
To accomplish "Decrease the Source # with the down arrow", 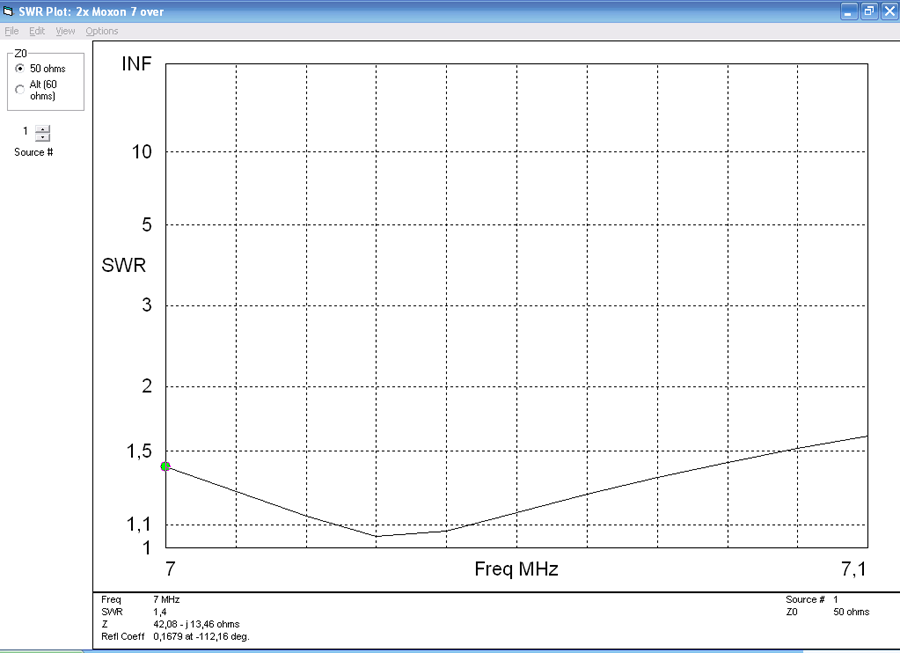I will tap(42, 137).
